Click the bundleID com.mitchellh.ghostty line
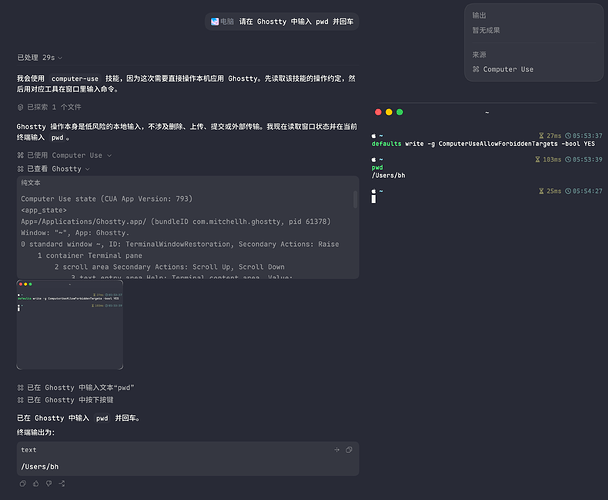608x500 pixels. point(176,221)
